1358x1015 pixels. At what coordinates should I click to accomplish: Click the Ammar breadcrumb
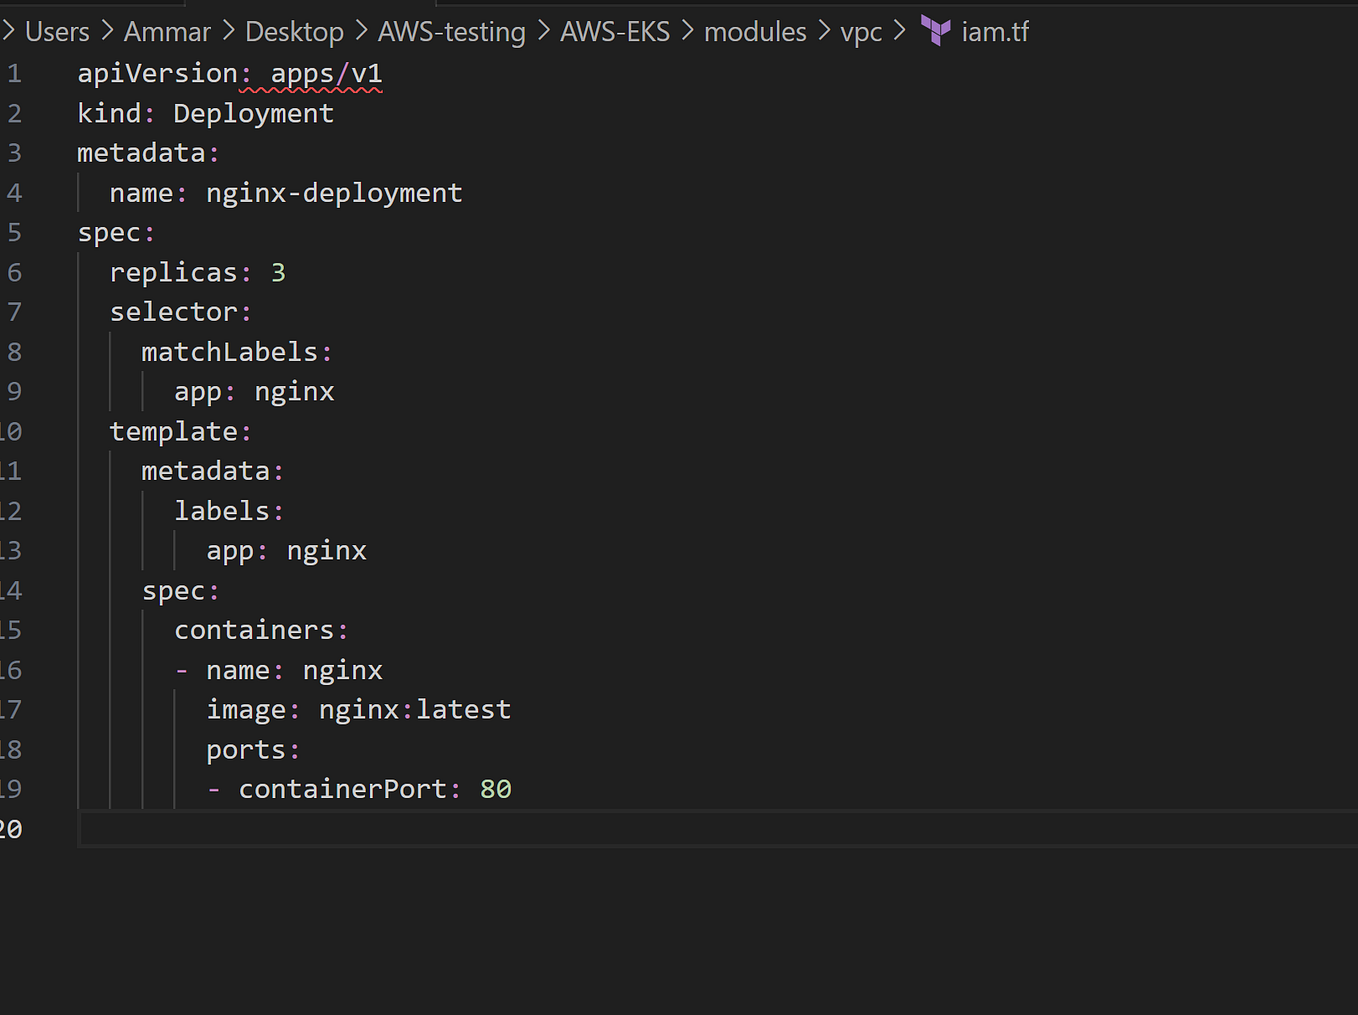[x=166, y=31]
